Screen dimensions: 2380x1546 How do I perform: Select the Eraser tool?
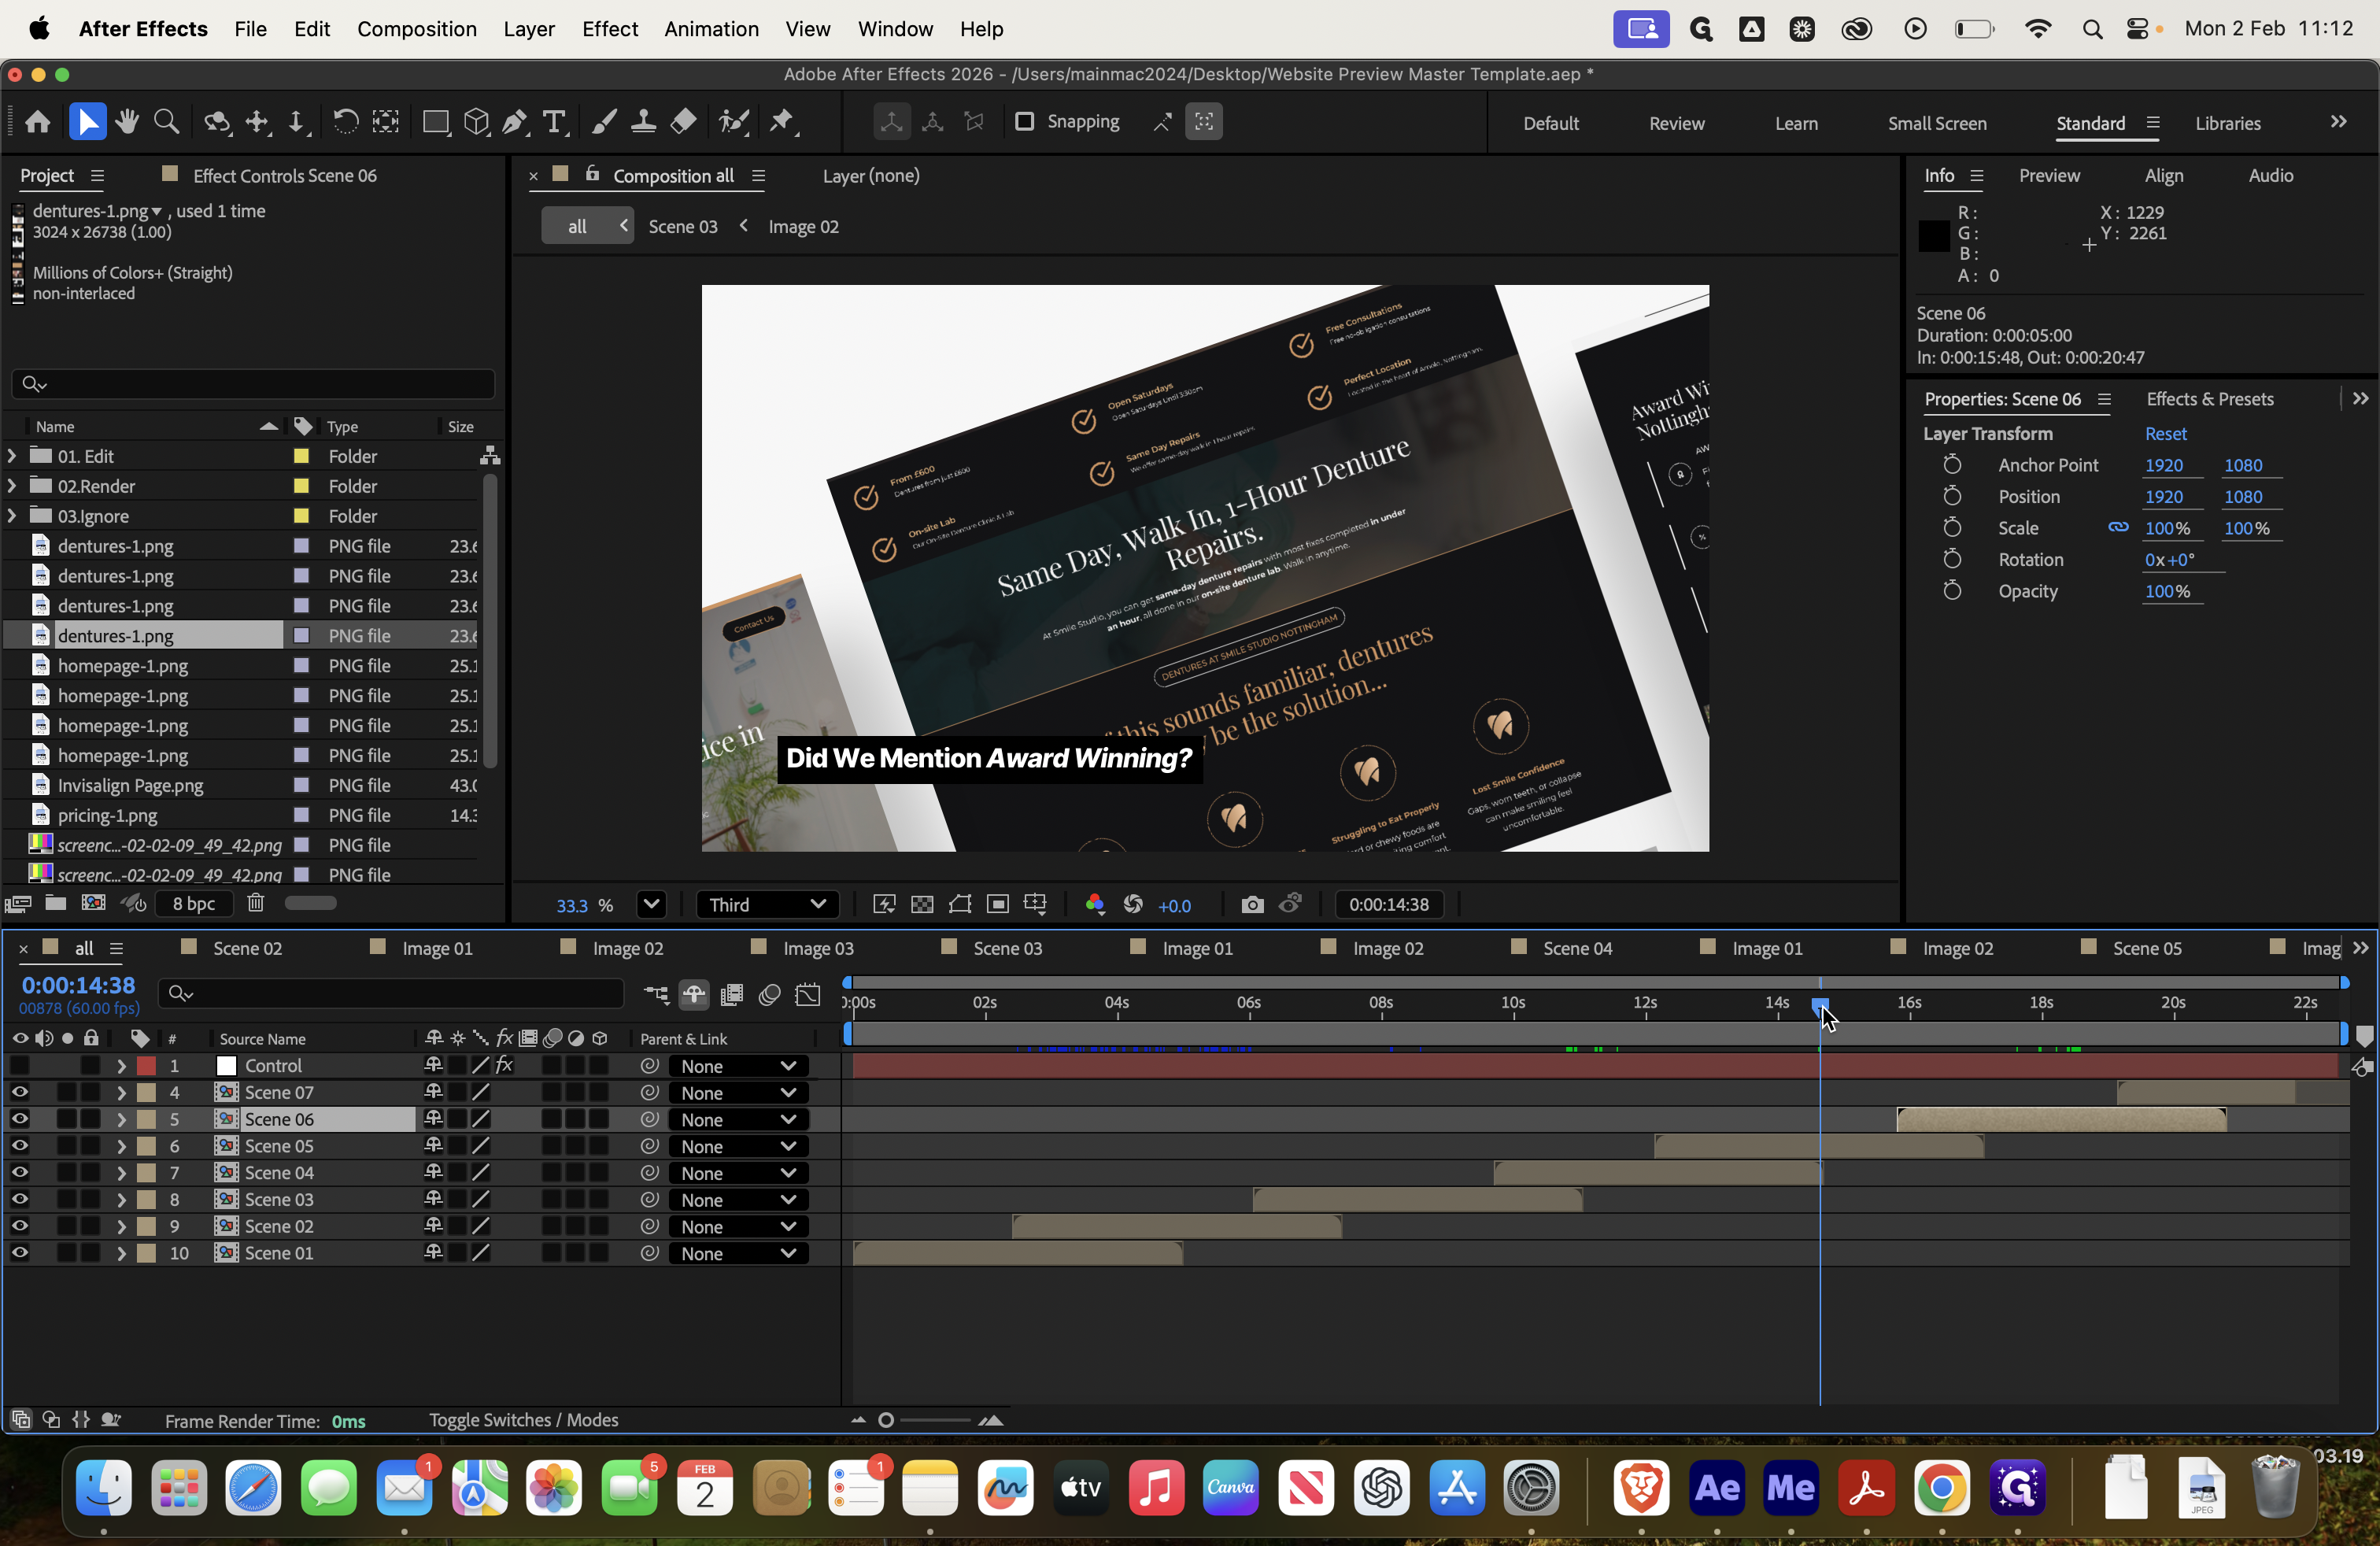(683, 122)
